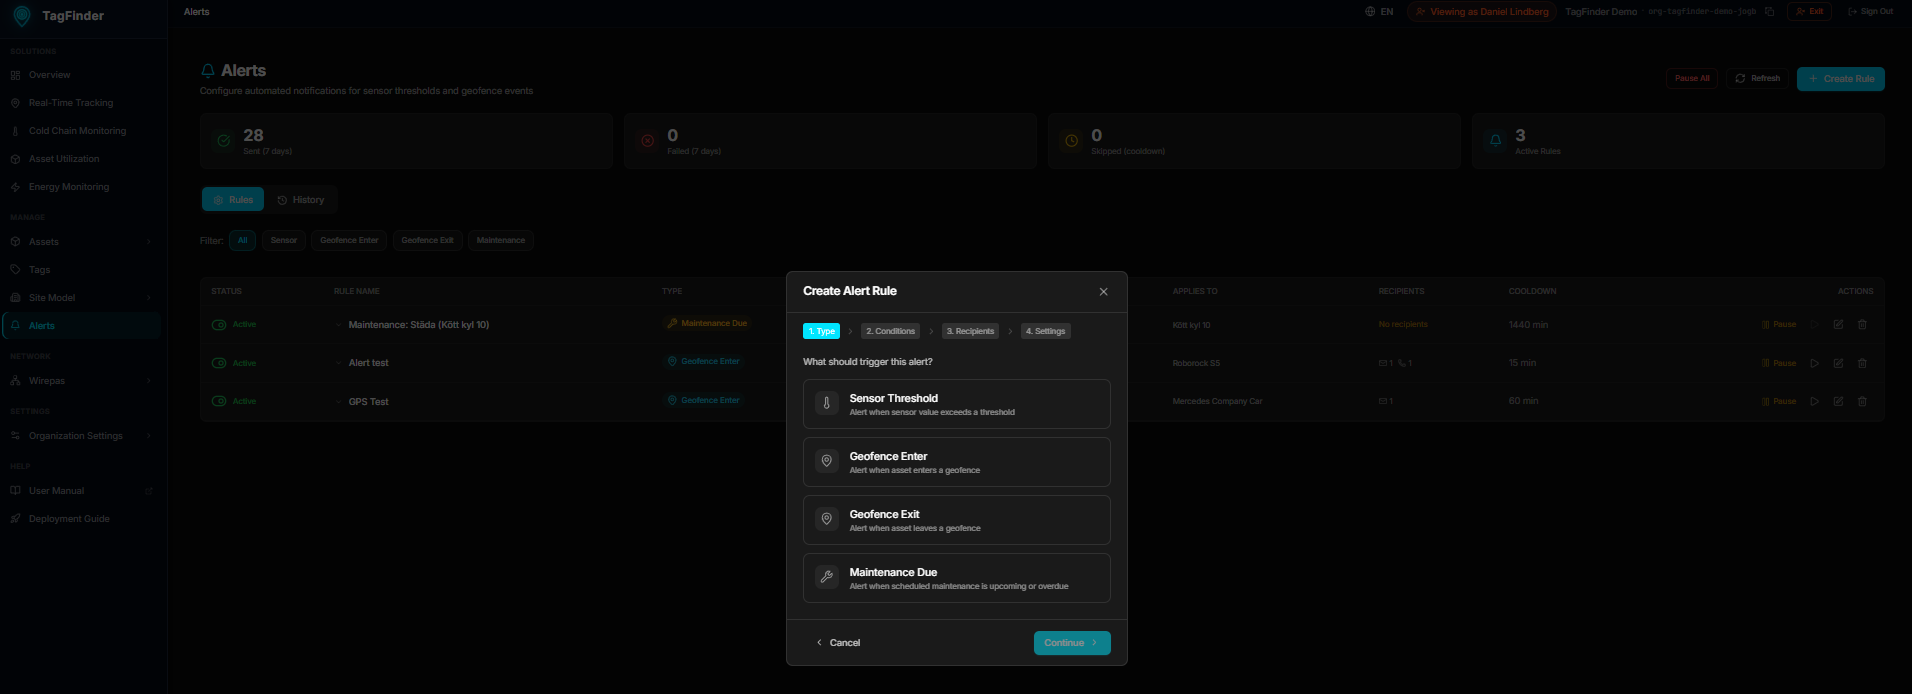Screen dimensions: 1912x694
Task: Test-run the Roborock S5 rule play icon
Action: (1814, 363)
